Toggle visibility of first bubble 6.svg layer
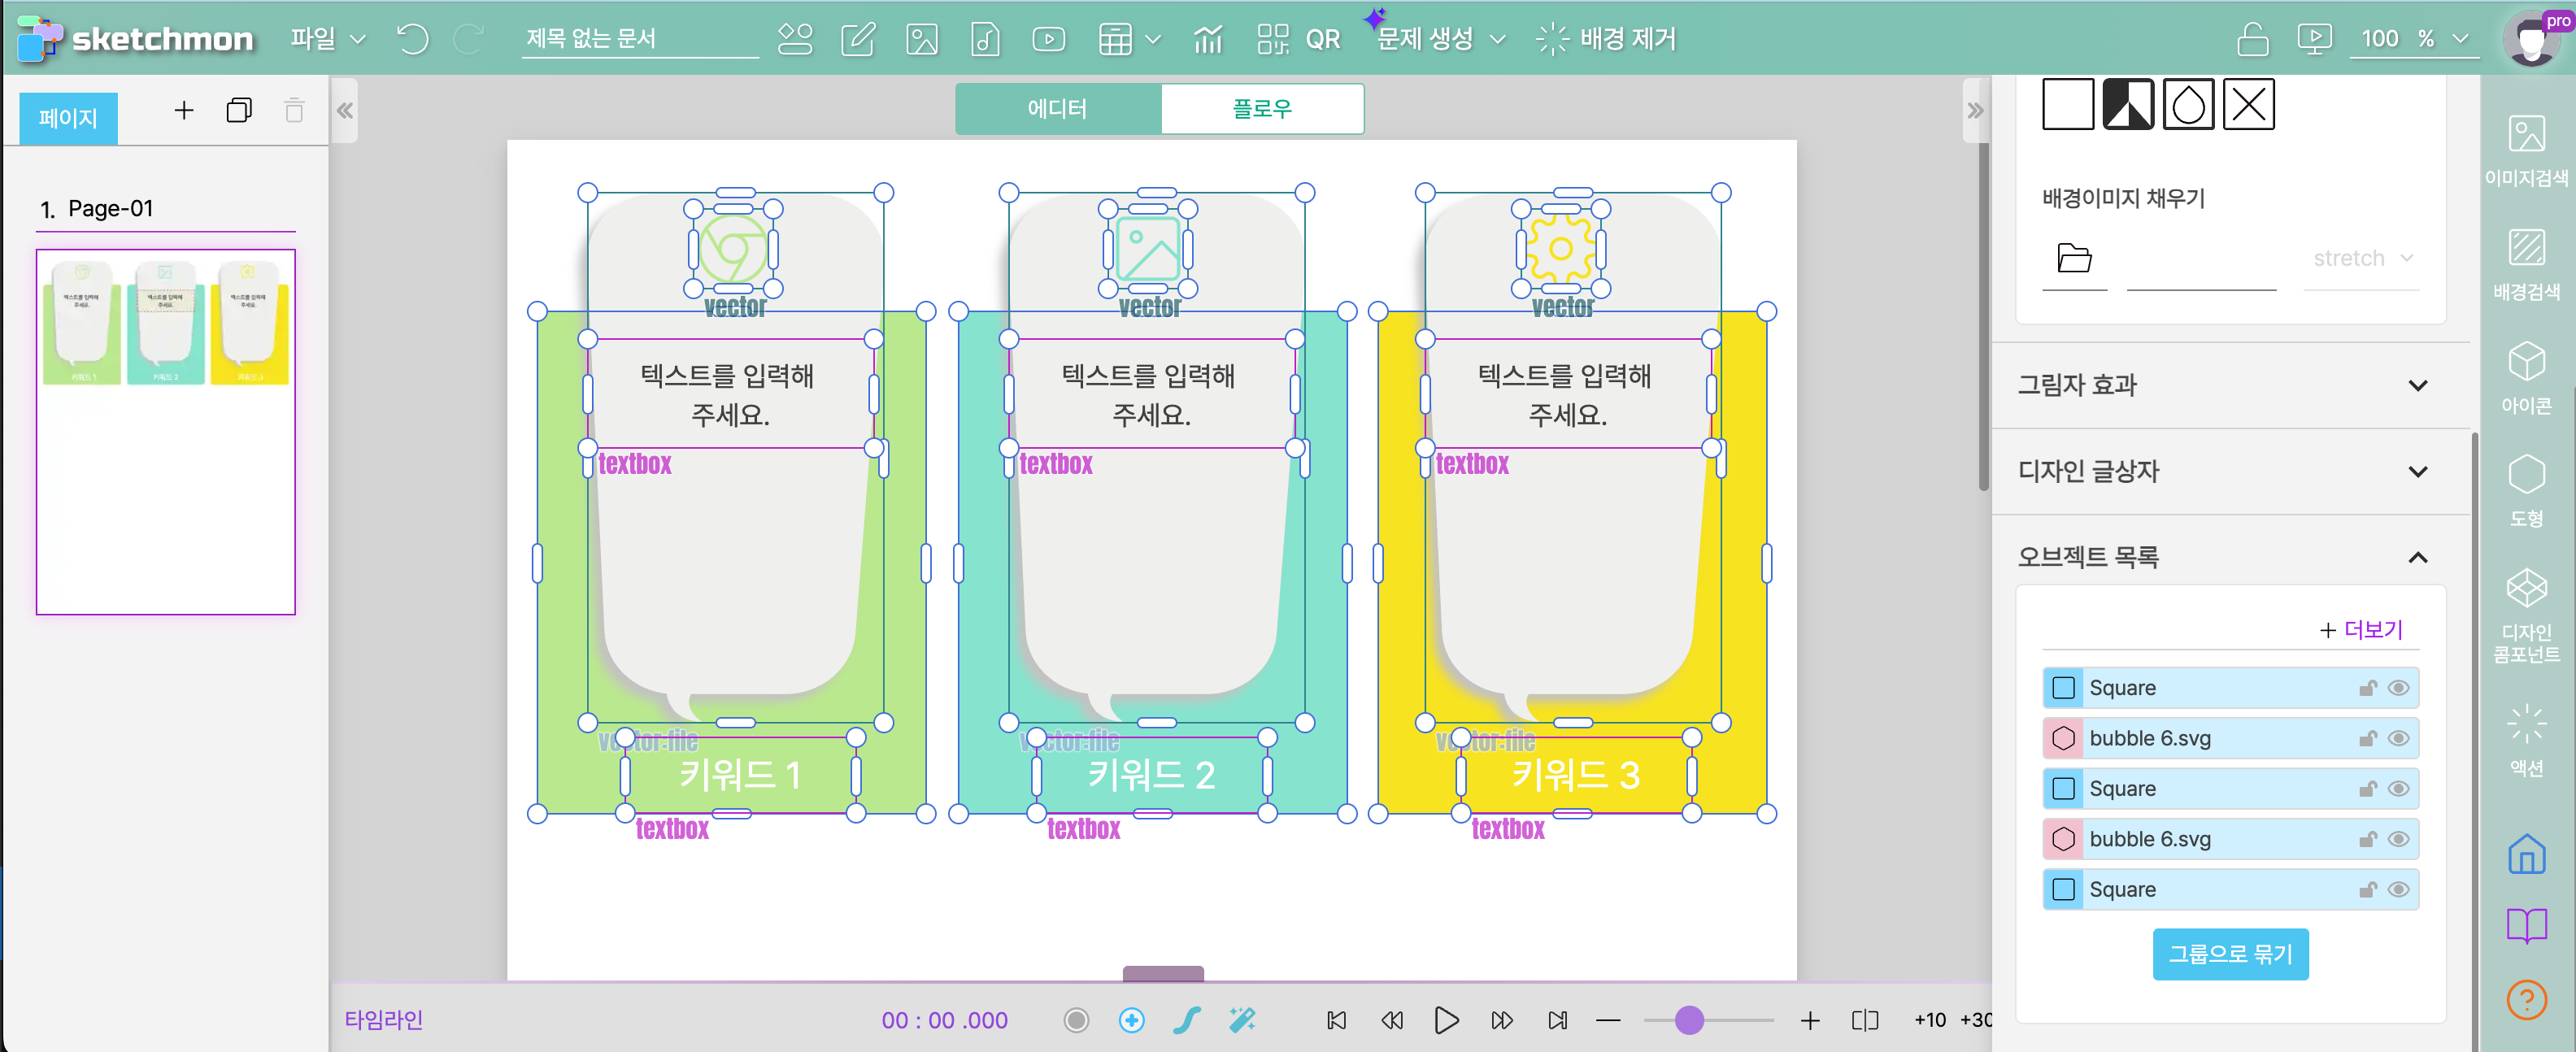Image resolution: width=2576 pixels, height=1052 pixels. [x=2398, y=738]
